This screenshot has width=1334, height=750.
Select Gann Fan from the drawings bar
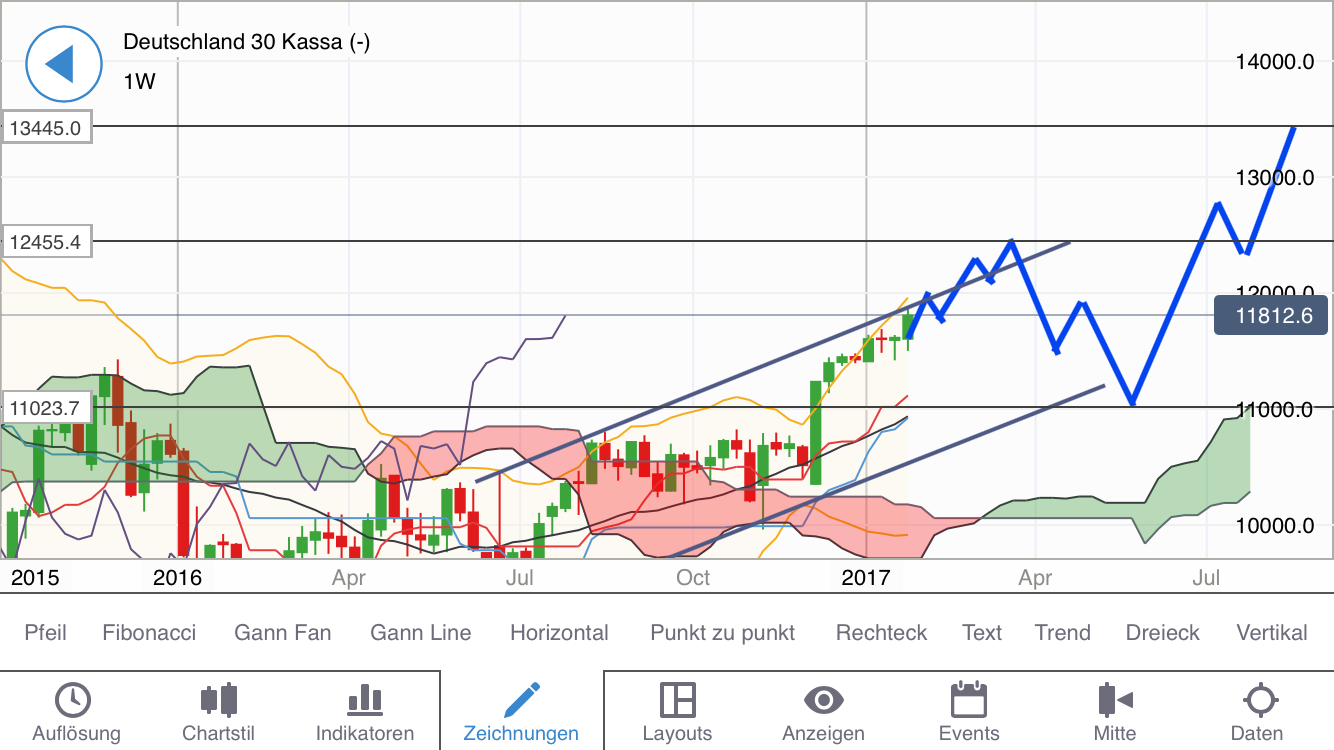pyautogui.click(x=282, y=632)
